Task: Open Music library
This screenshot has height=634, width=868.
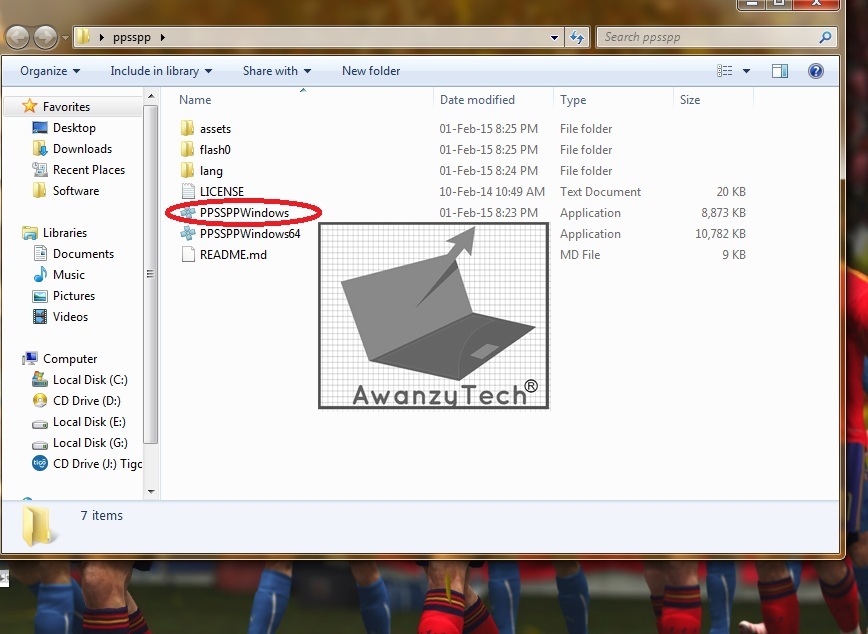Action: tap(69, 275)
